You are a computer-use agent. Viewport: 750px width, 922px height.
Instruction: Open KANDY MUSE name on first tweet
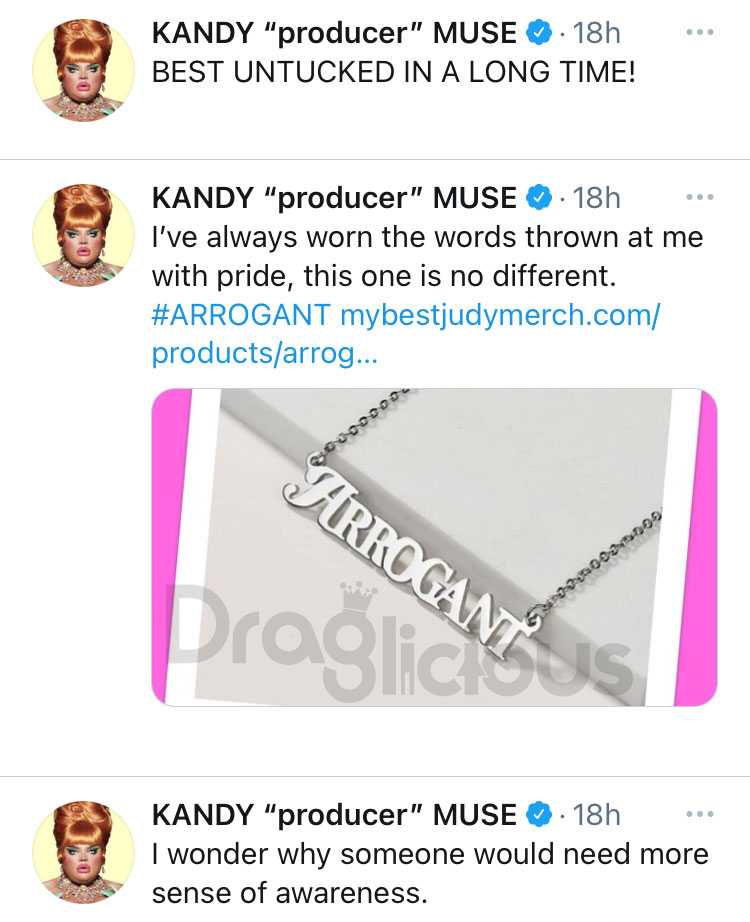pyautogui.click(x=334, y=33)
